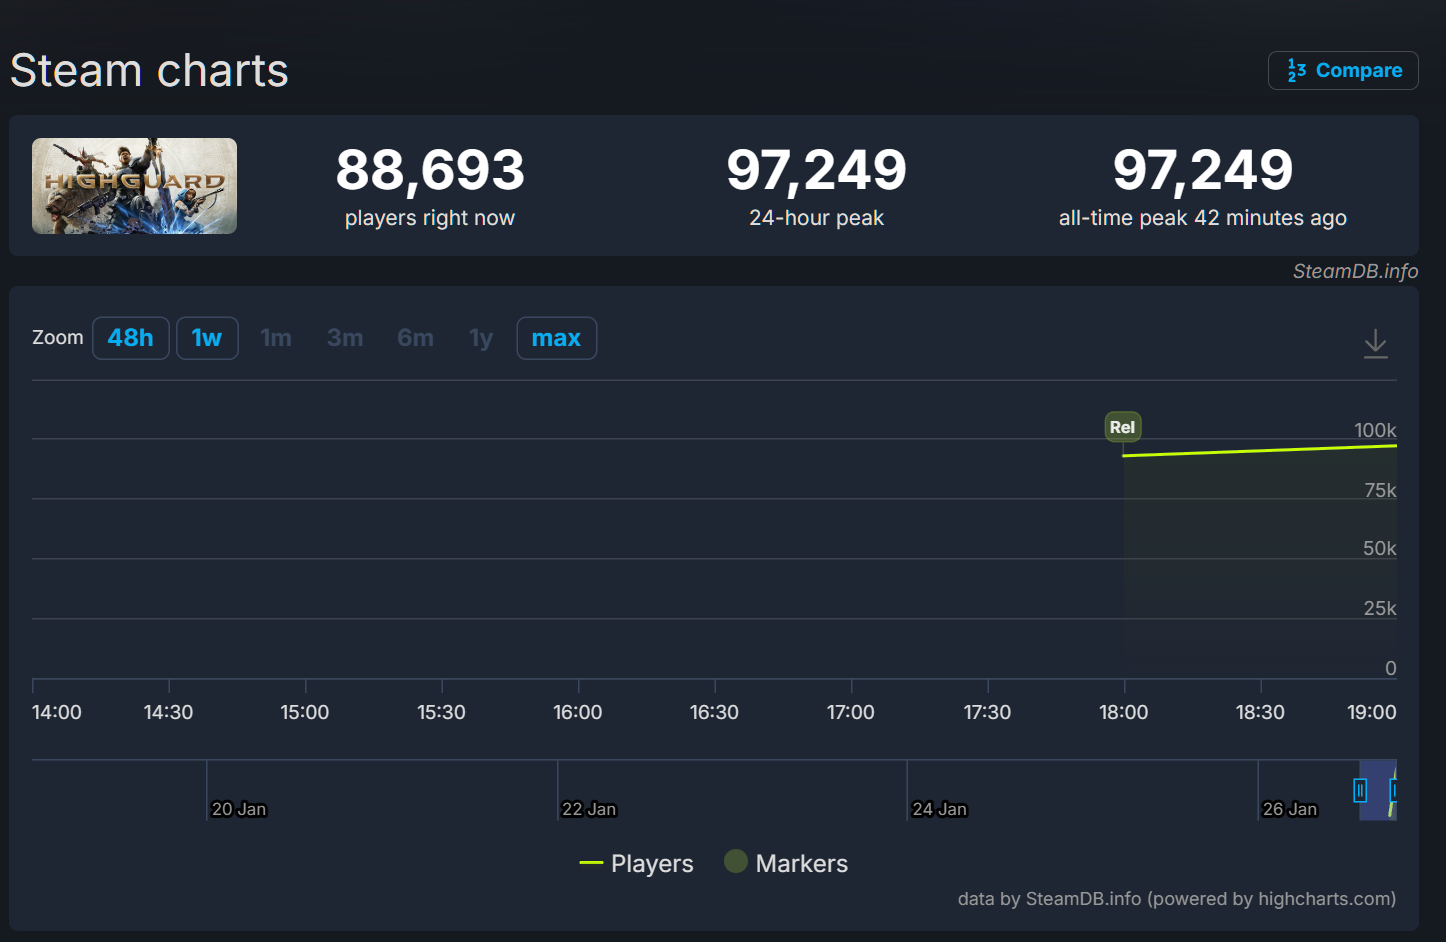
Task: Set chart zoom to 1m
Action: click(276, 338)
